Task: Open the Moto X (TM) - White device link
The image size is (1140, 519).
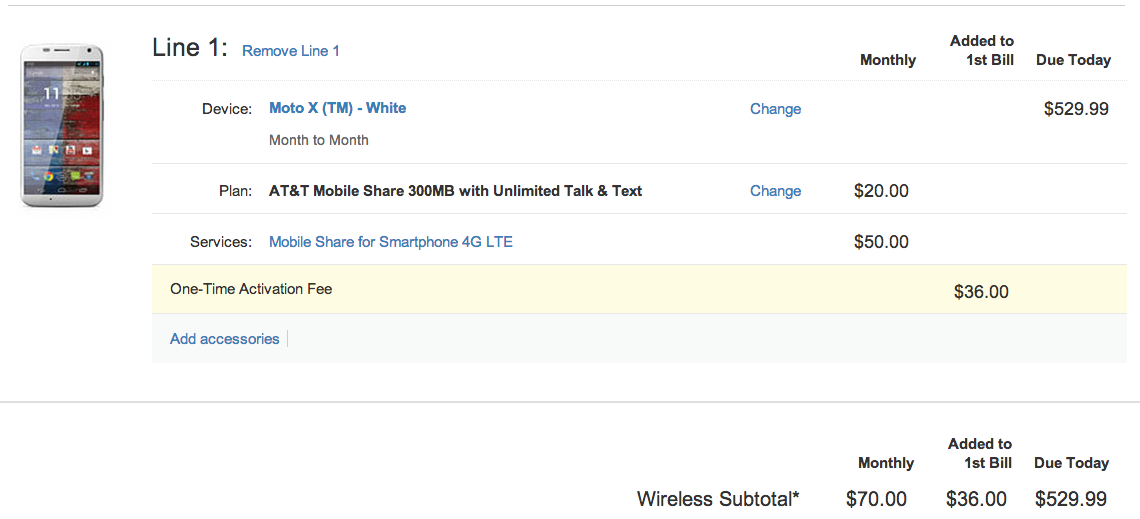Action: [x=337, y=108]
